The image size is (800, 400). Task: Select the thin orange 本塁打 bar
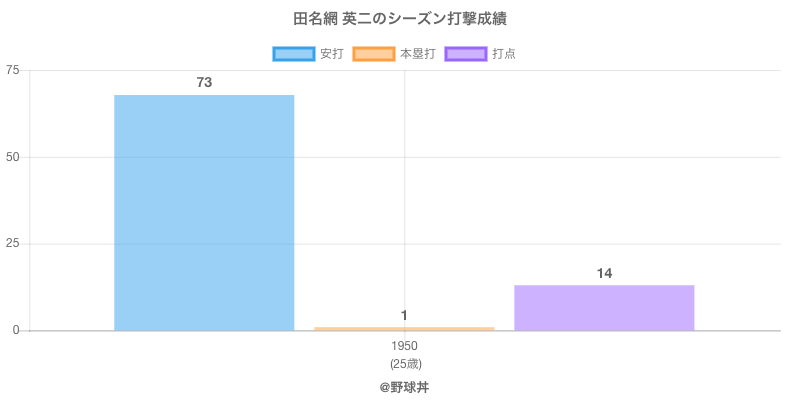404,328
